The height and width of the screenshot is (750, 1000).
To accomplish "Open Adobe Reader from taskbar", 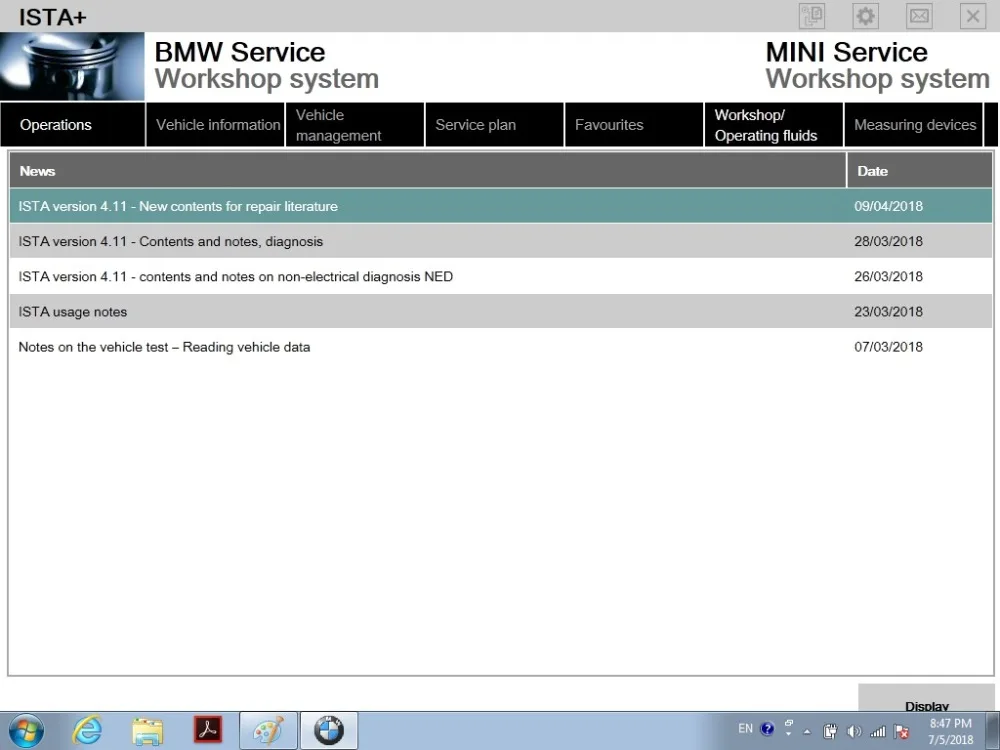I will coord(208,730).
